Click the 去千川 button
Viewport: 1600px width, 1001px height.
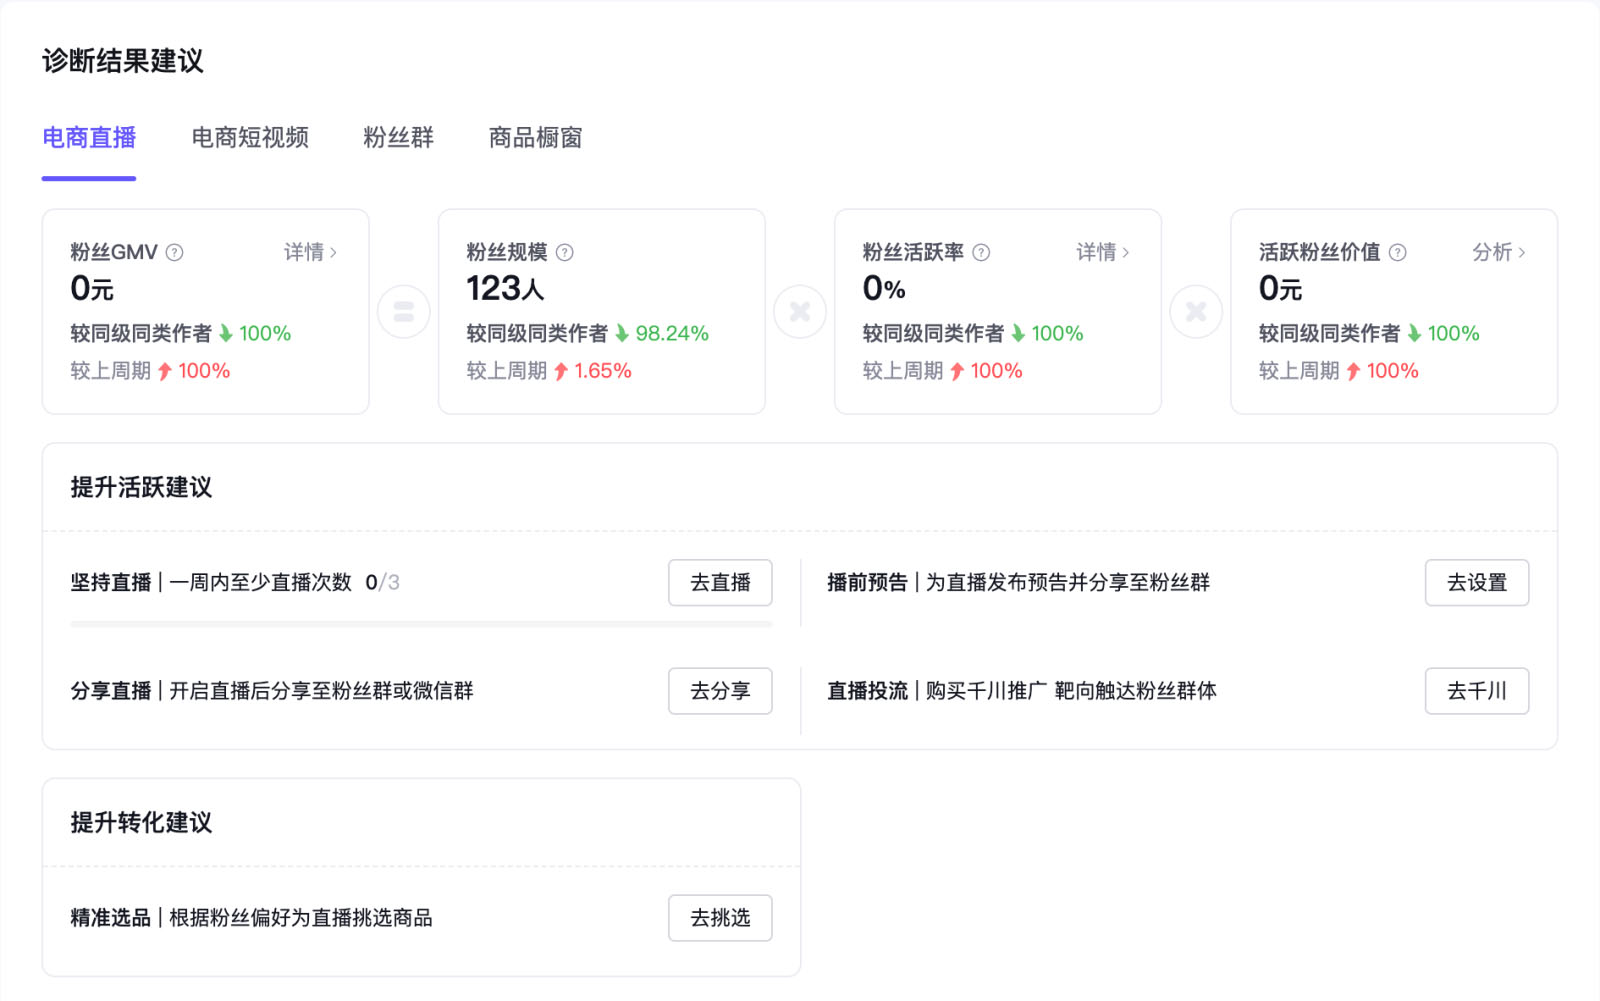tap(1476, 691)
